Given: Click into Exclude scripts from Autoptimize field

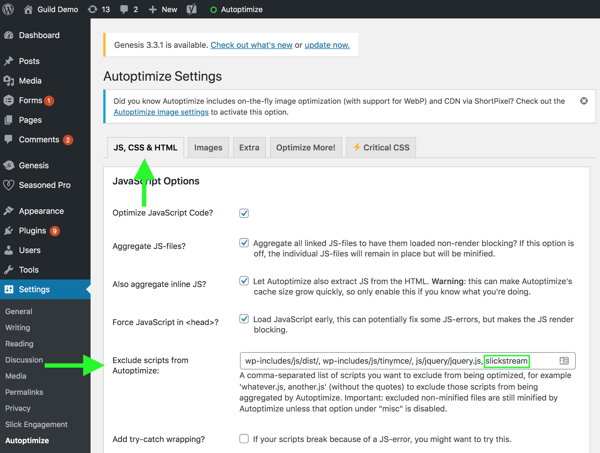Looking at the screenshot, I should [x=408, y=361].
